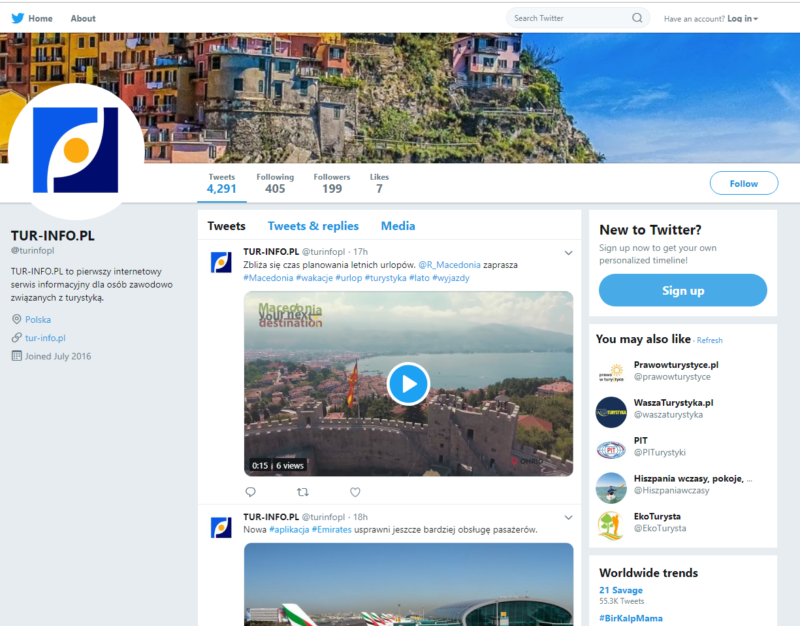Click the avatar on the Macedonia tweet

(221, 262)
